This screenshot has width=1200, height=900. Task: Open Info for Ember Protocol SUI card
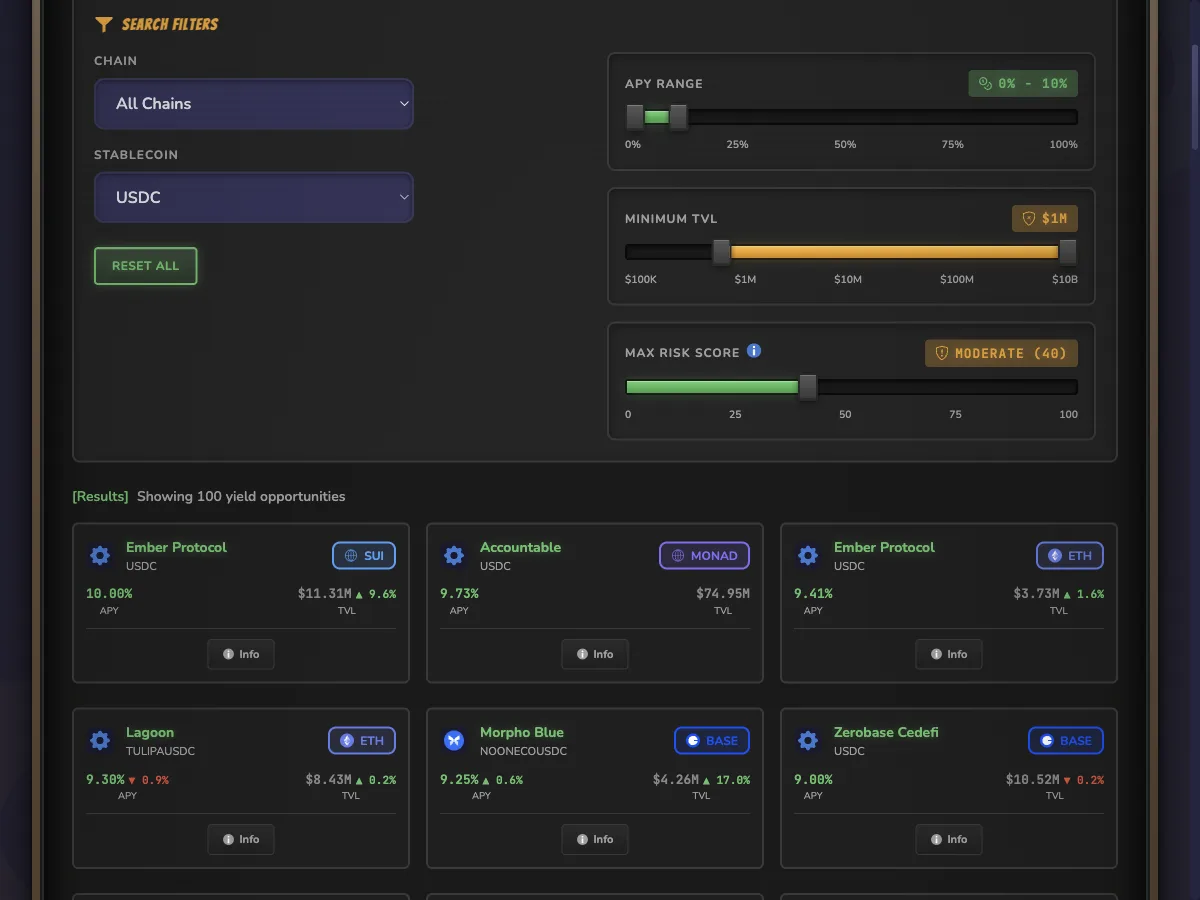[x=241, y=654]
